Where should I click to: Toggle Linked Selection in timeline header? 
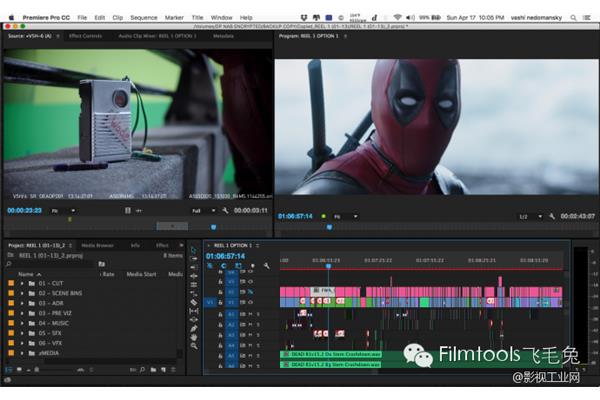pyautogui.click(x=238, y=266)
